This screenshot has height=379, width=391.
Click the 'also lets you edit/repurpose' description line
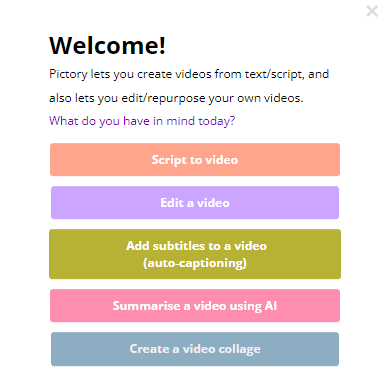coord(176,98)
